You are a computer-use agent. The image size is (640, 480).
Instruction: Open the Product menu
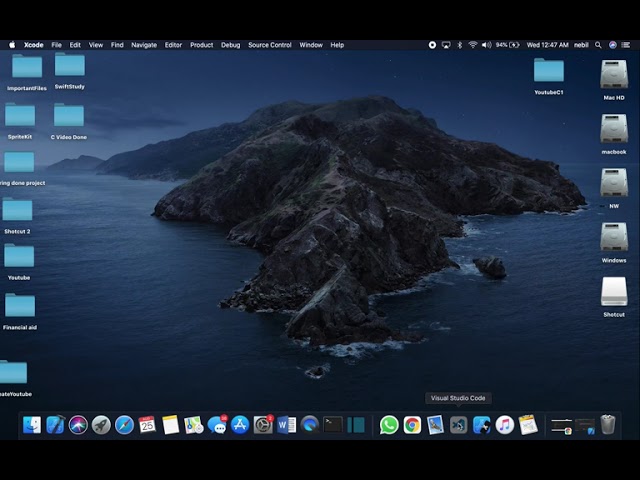[202, 45]
